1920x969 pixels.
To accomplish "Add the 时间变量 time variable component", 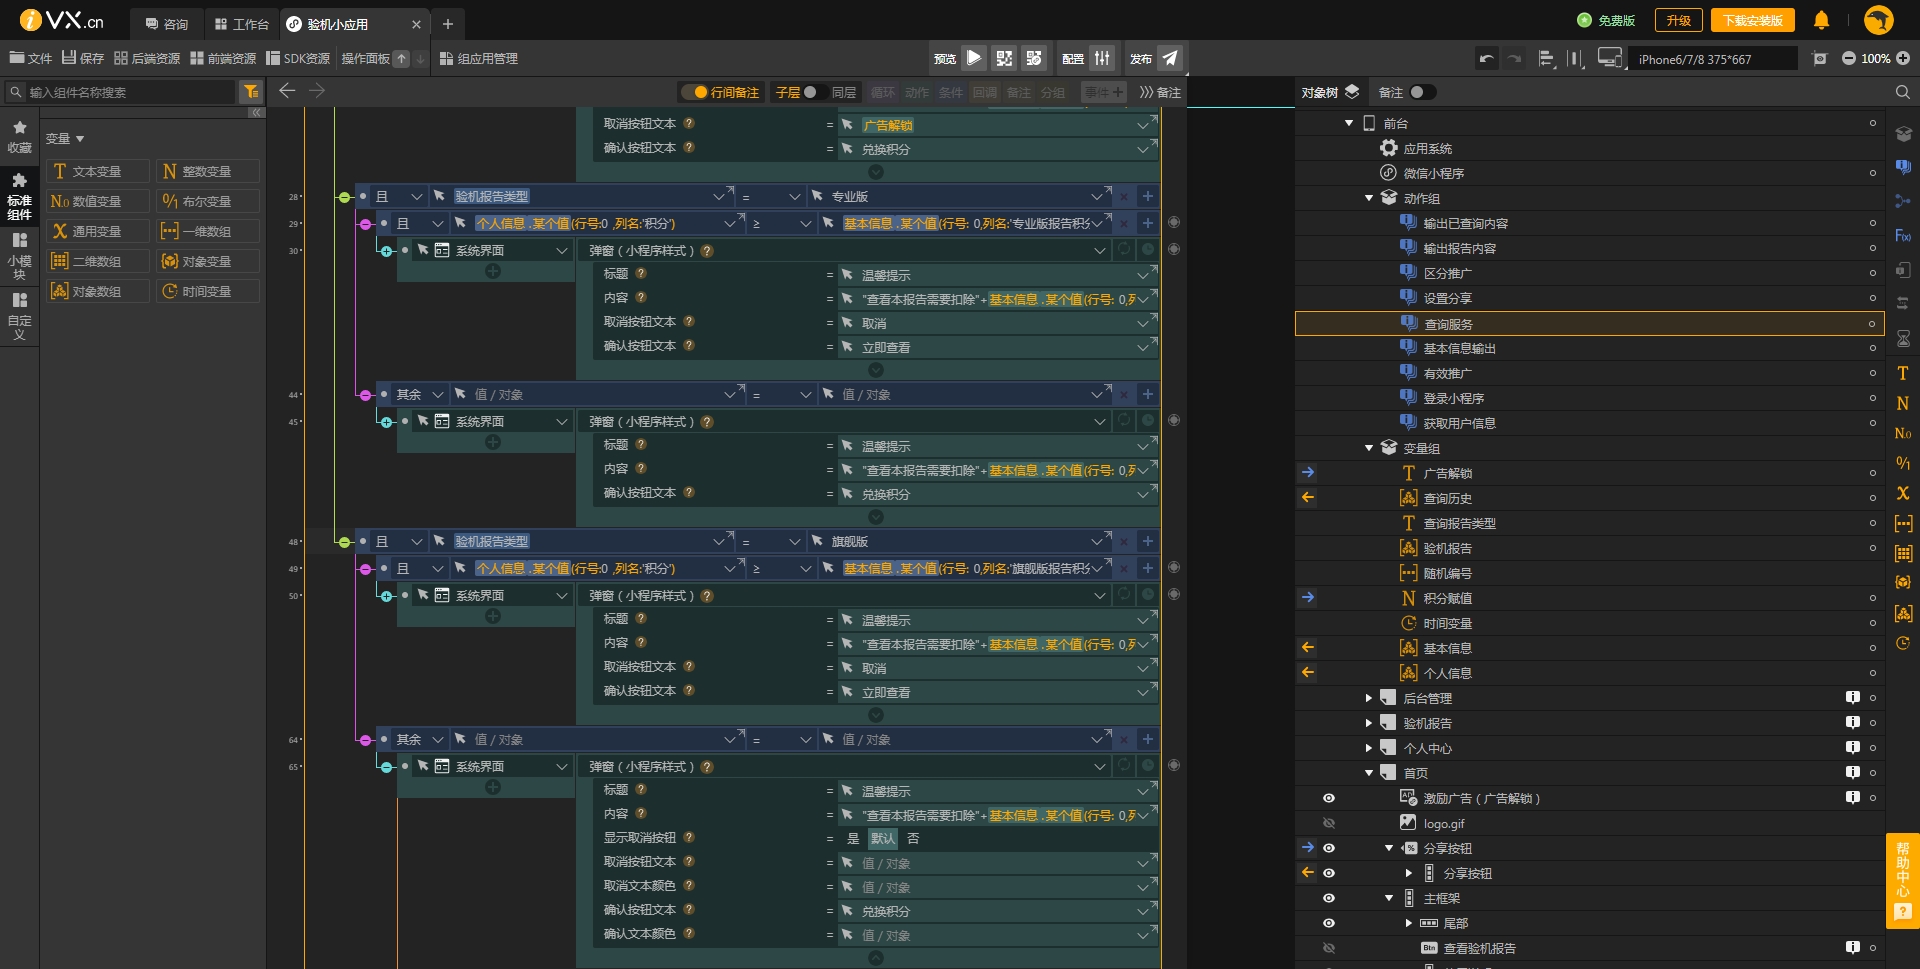I will pyautogui.click(x=207, y=291).
